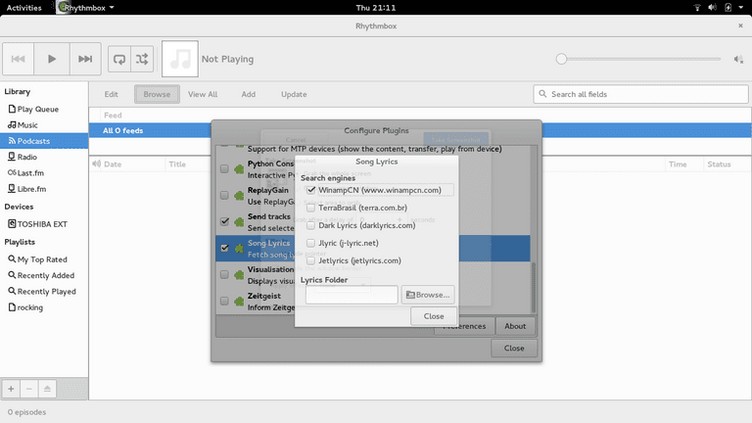Enable TerraBrasil search engine checkbox

point(311,208)
